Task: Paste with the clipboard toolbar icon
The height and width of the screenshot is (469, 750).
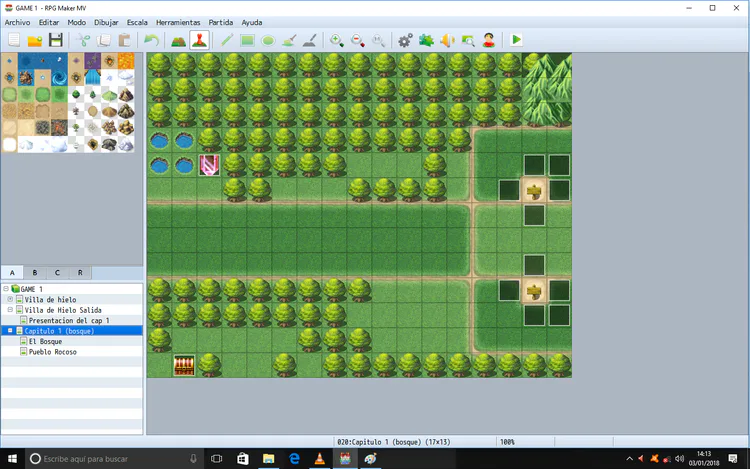Action: 124,40
